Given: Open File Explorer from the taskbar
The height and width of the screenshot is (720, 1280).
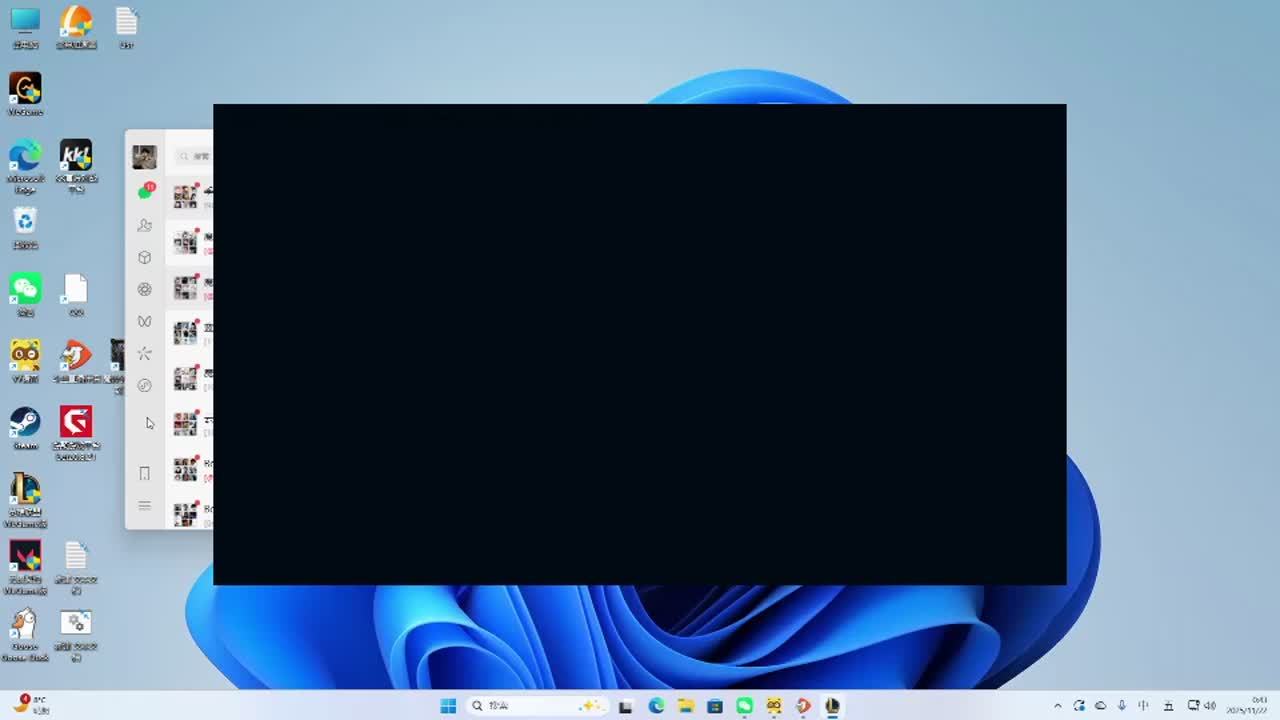Looking at the screenshot, I should [x=685, y=706].
